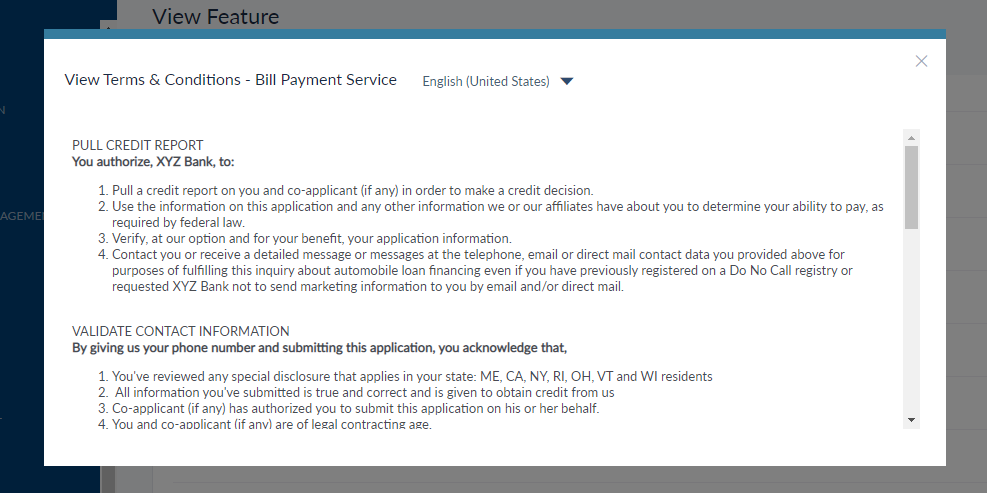The height and width of the screenshot is (493, 987).
Task: Click the bold 'By giving us your phone number' line
Action: pyautogui.click(x=319, y=347)
